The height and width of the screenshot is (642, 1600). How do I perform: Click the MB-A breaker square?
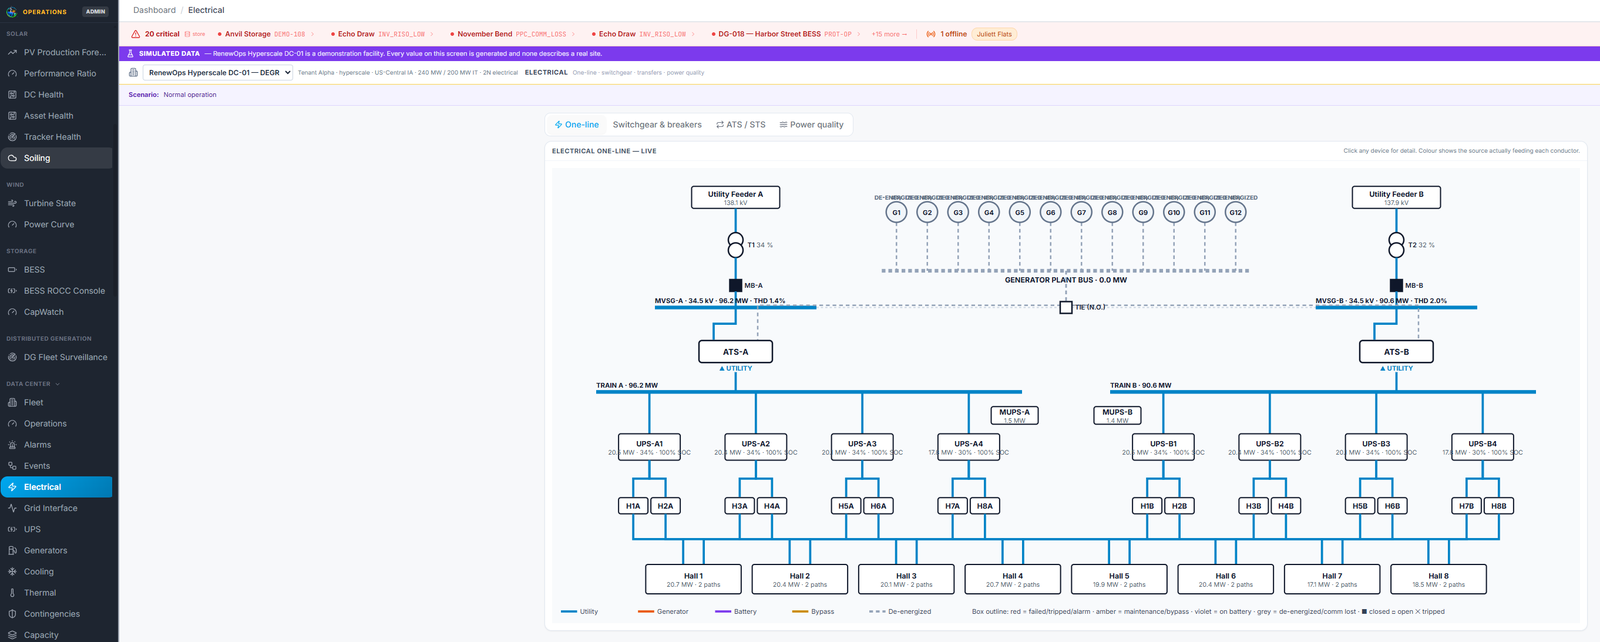pos(735,285)
